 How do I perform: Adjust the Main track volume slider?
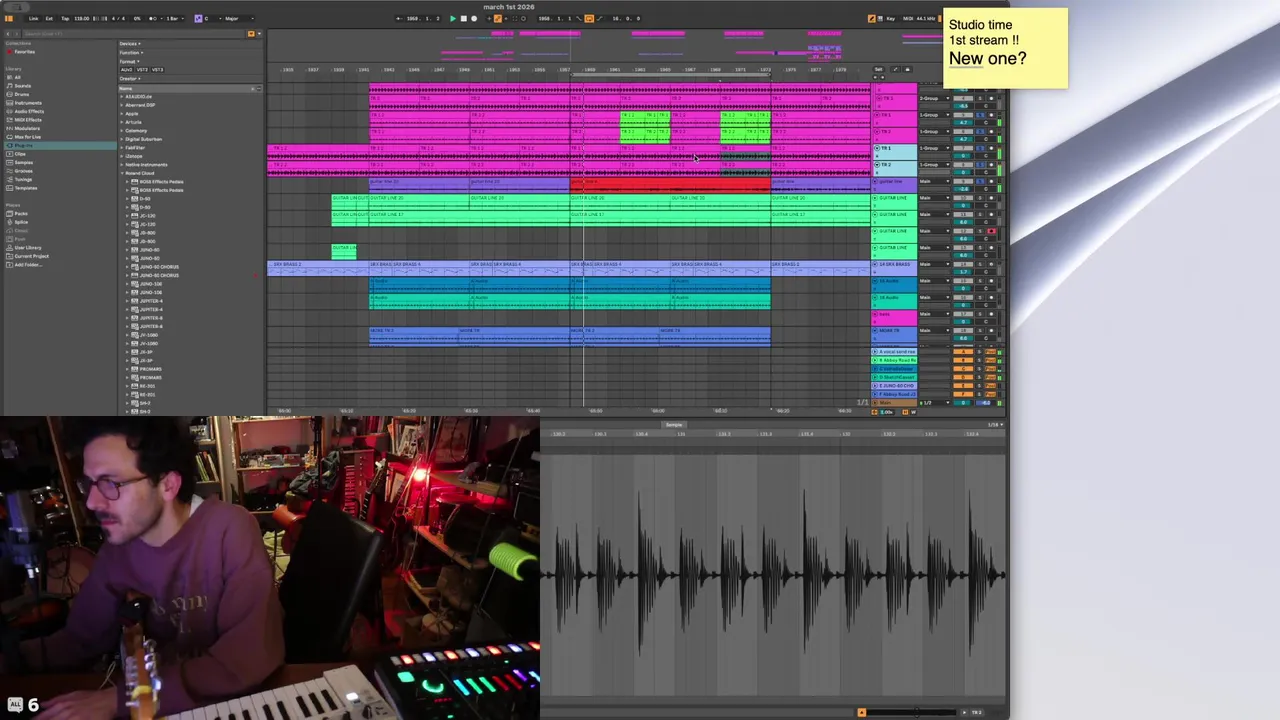(963, 403)
